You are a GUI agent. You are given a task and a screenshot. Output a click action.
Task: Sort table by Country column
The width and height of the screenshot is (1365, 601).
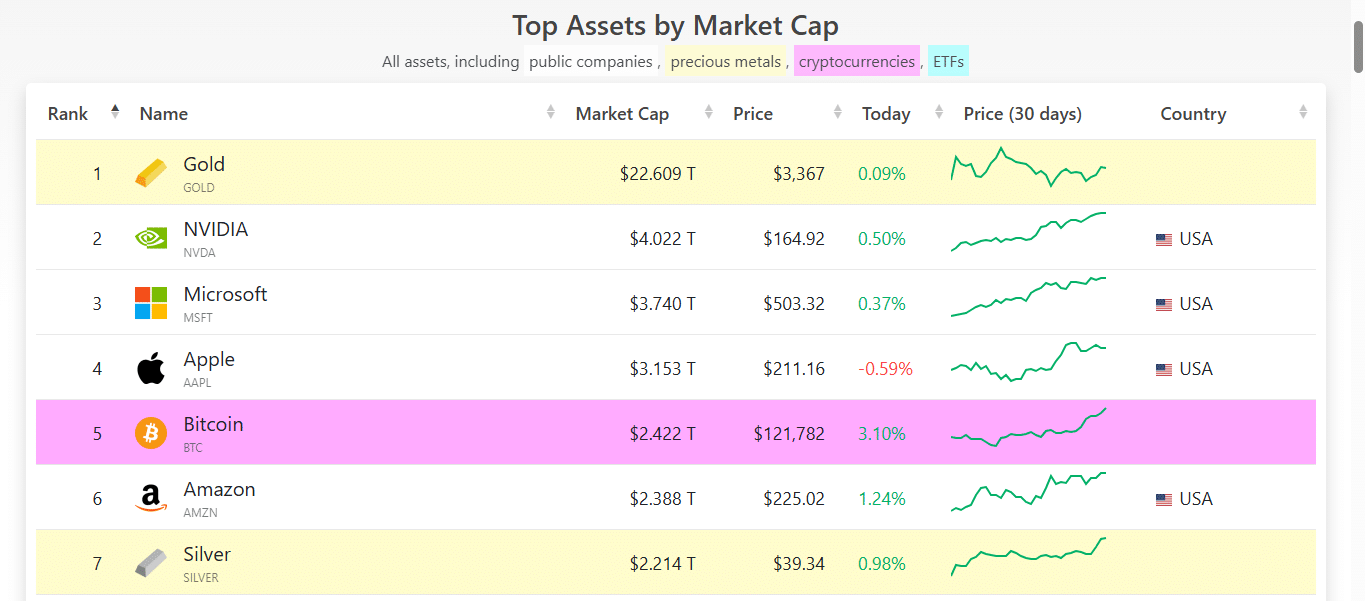(x=1193, y=114)
